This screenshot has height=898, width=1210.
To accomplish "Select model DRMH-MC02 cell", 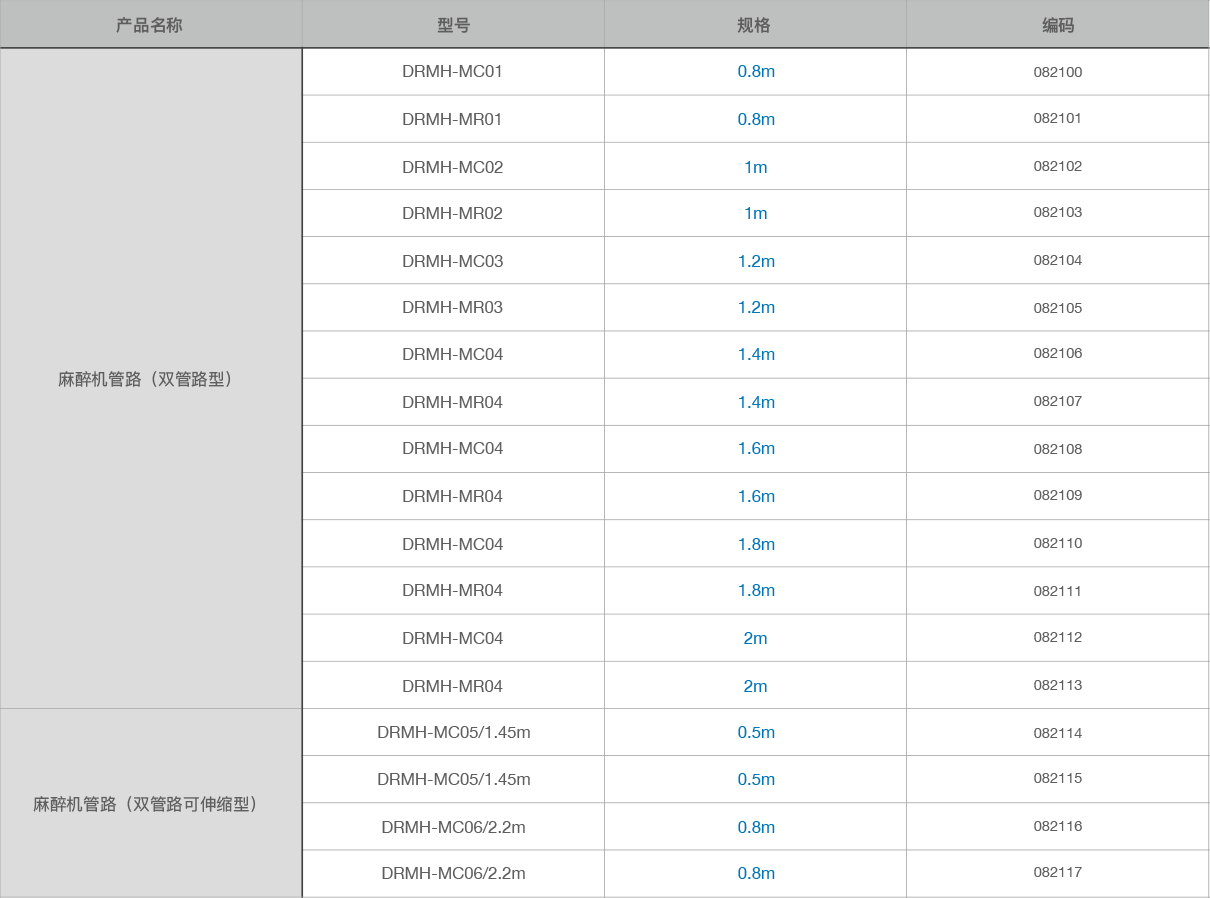I will point(452,167).
